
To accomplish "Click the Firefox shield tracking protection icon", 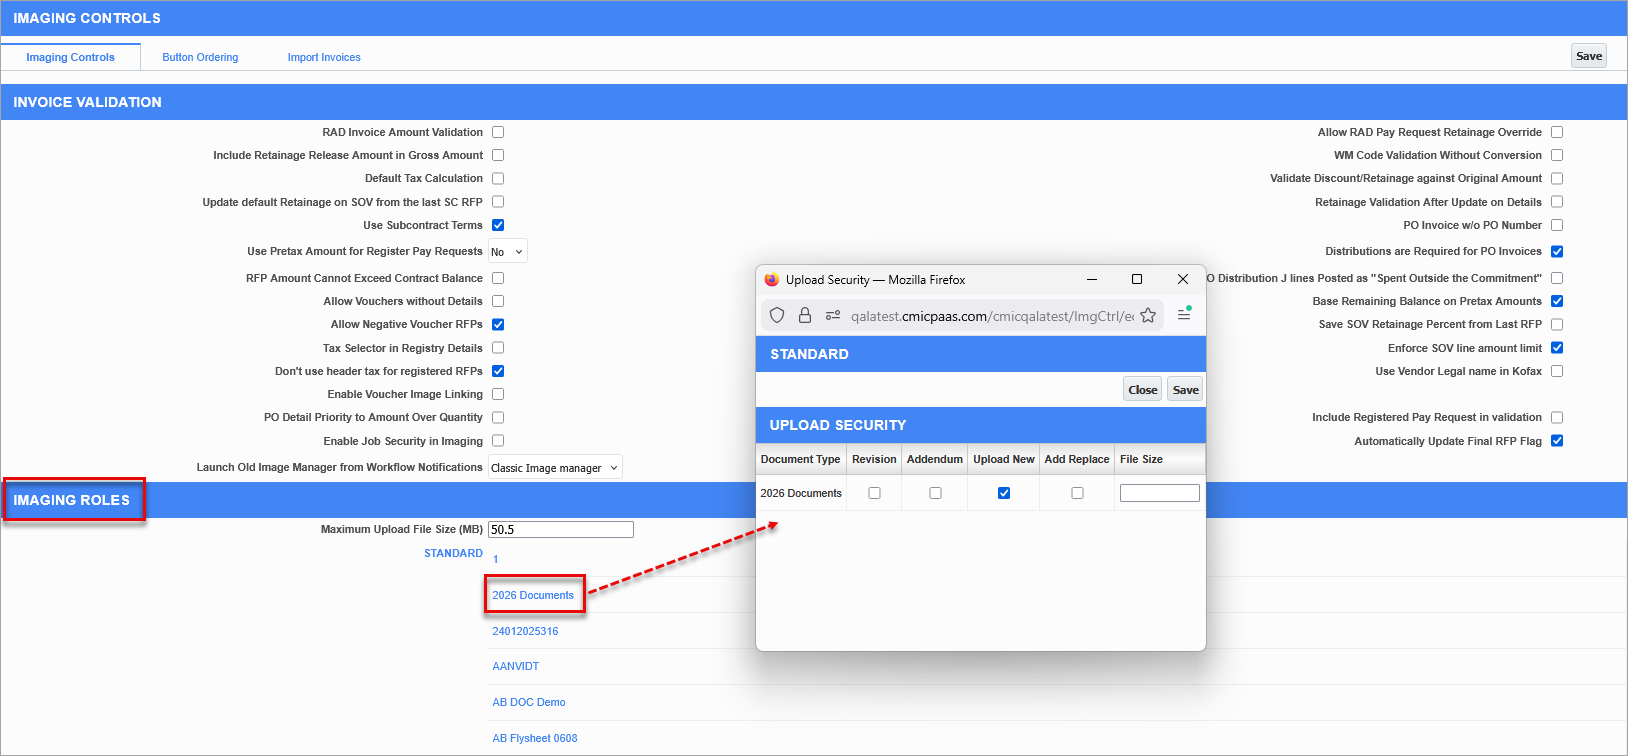I will (777, 315).
